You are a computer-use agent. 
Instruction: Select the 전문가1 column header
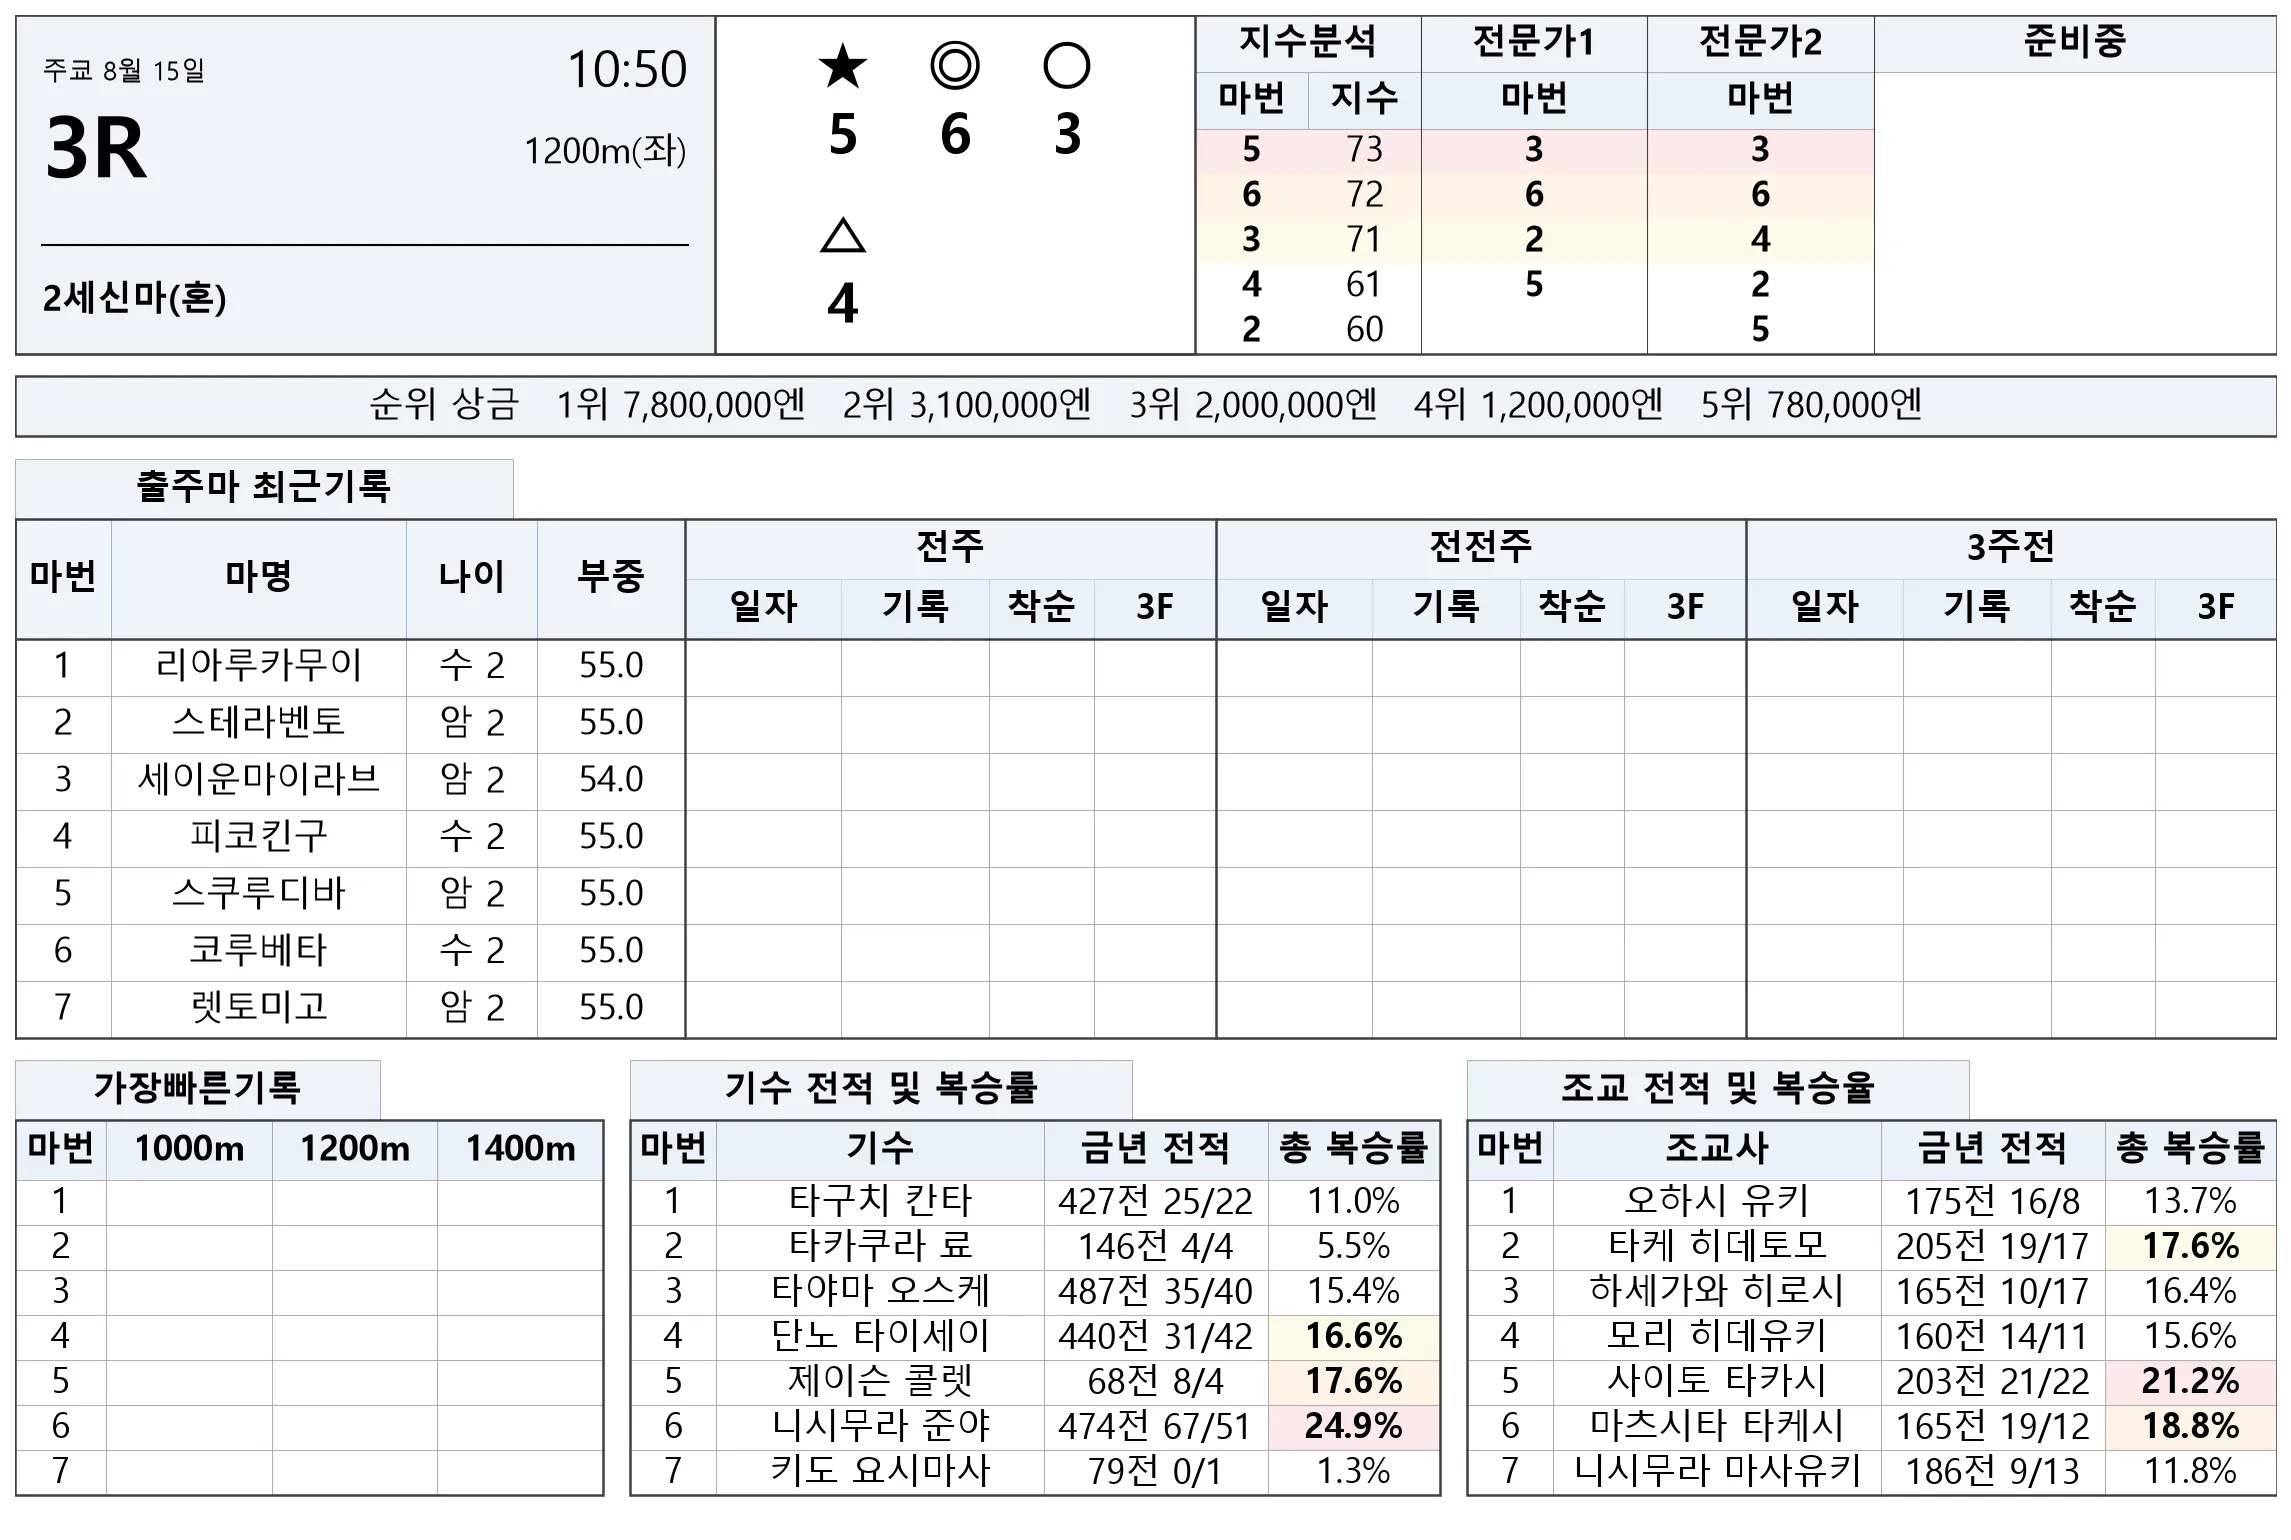click(x=1534, y=43)
